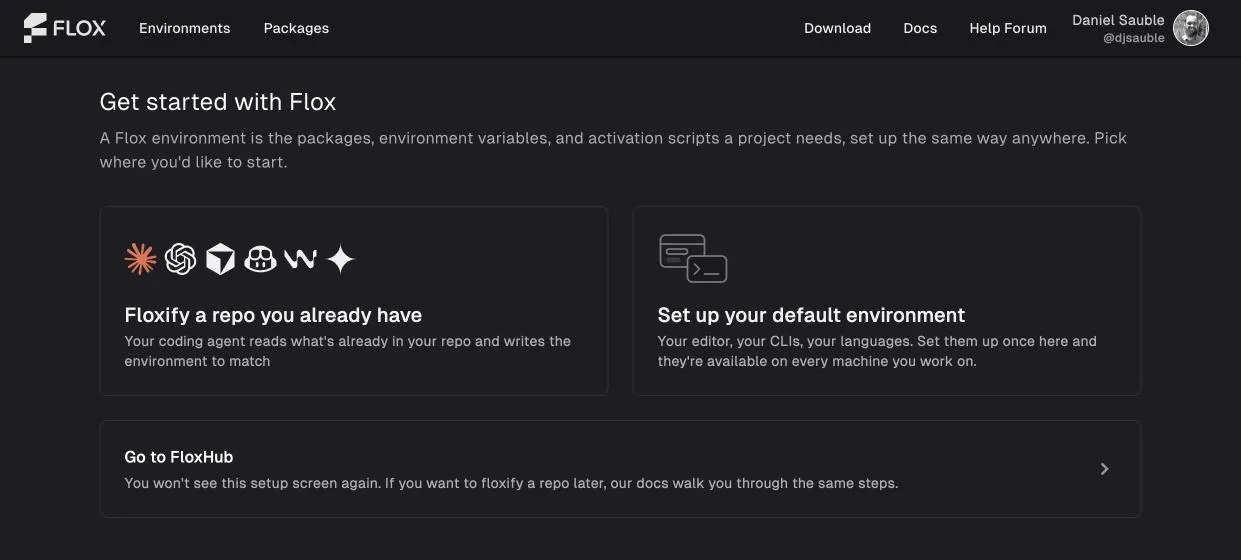
Task: Click text 'Your editor, your CLIs, your languages'
Action: pyautogui.click(x=785, y=341)
